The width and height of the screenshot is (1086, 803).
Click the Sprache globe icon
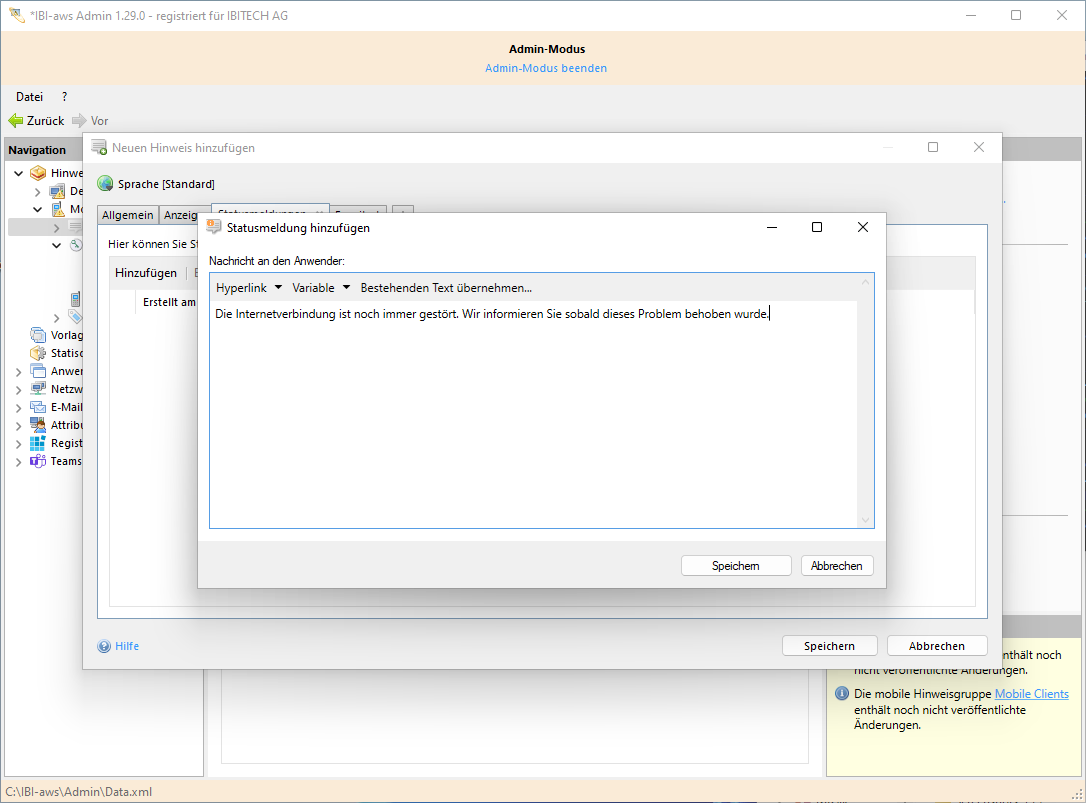coord(105,184)
